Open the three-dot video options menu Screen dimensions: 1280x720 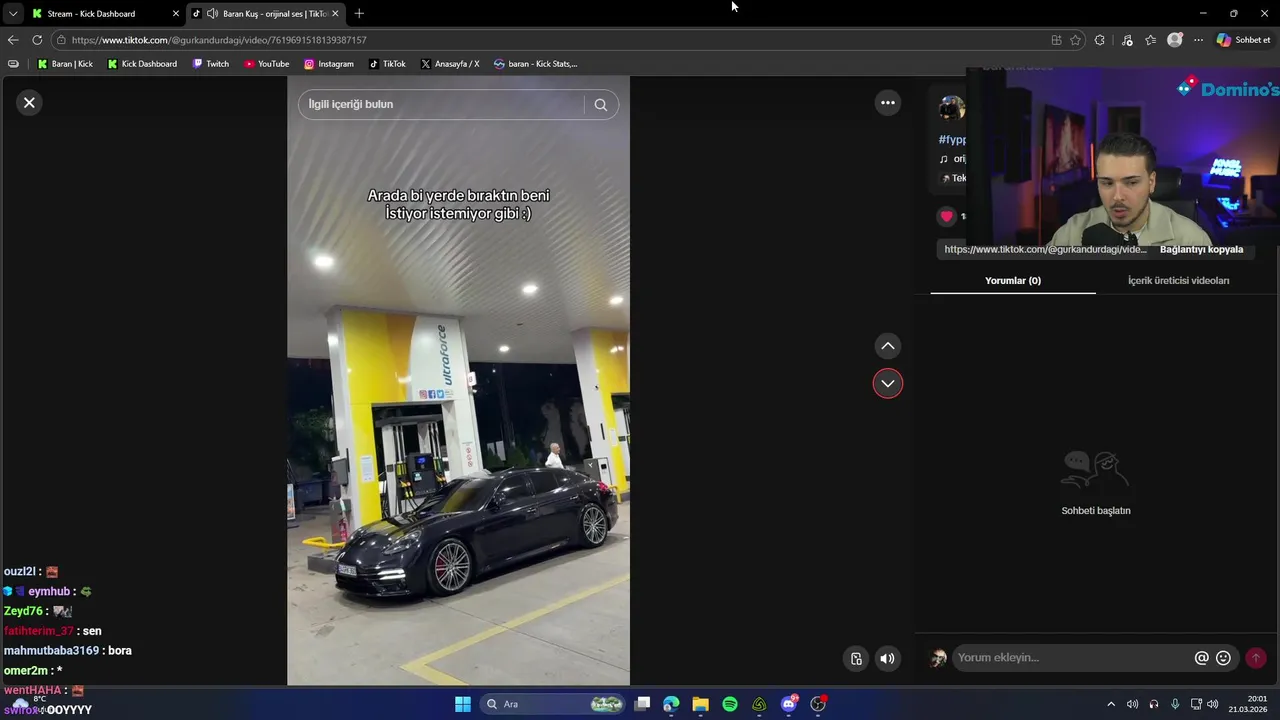[x=887, y=102]
